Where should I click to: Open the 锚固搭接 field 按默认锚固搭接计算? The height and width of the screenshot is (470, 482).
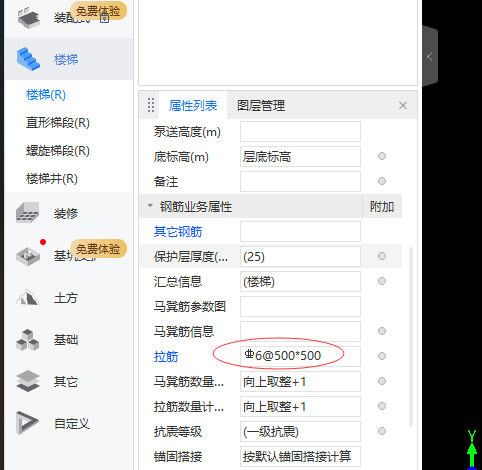pos(300,456)
